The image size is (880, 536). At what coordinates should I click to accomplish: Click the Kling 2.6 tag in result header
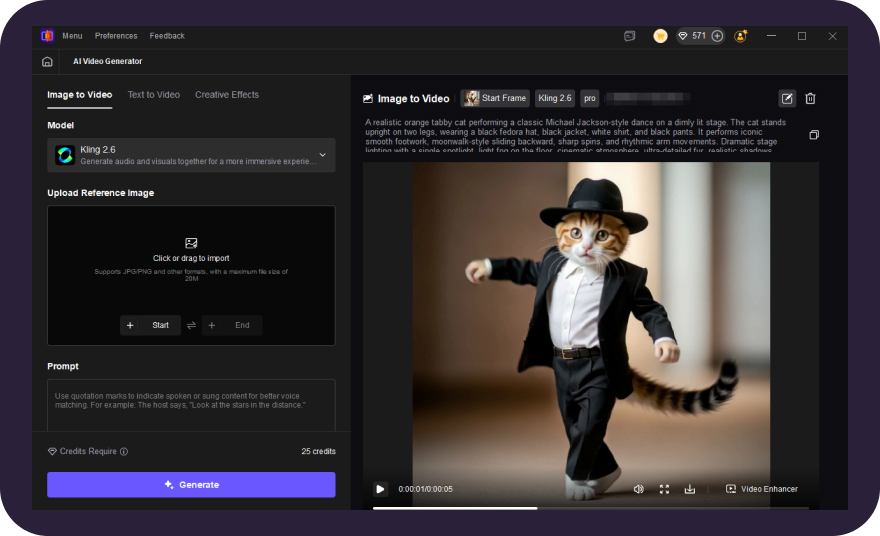[x=554, y=98]
